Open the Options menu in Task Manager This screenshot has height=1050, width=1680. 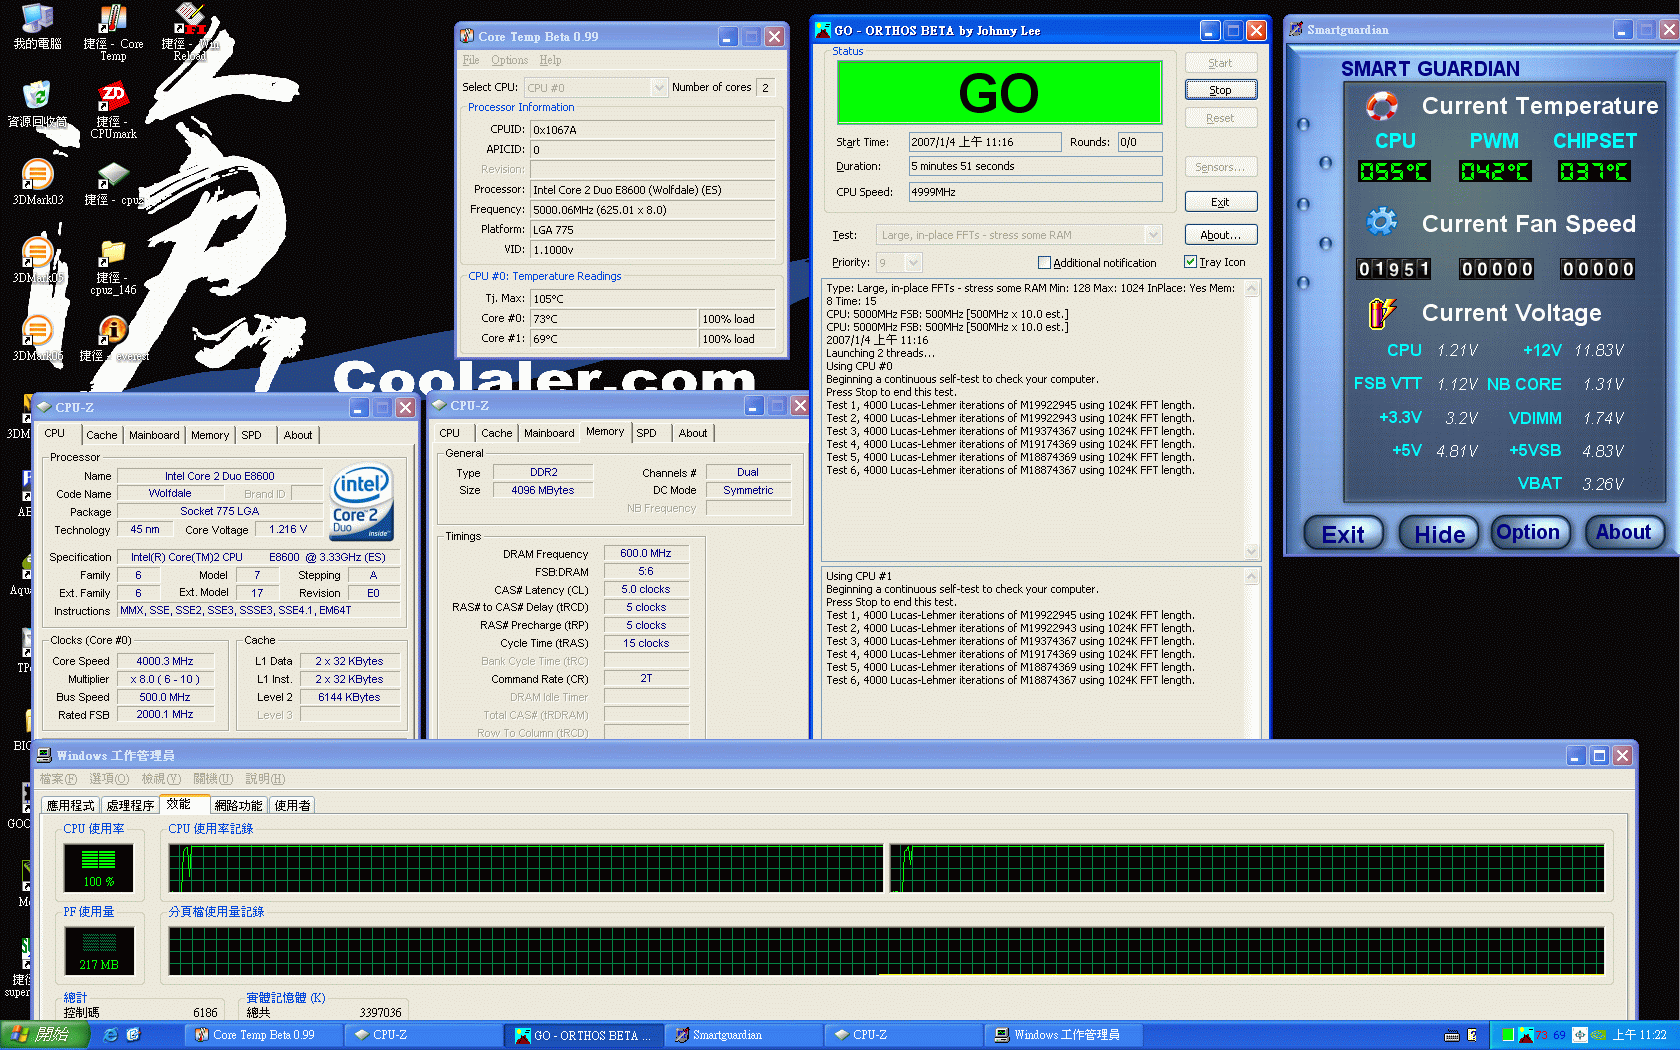click(x=109, y=779)
